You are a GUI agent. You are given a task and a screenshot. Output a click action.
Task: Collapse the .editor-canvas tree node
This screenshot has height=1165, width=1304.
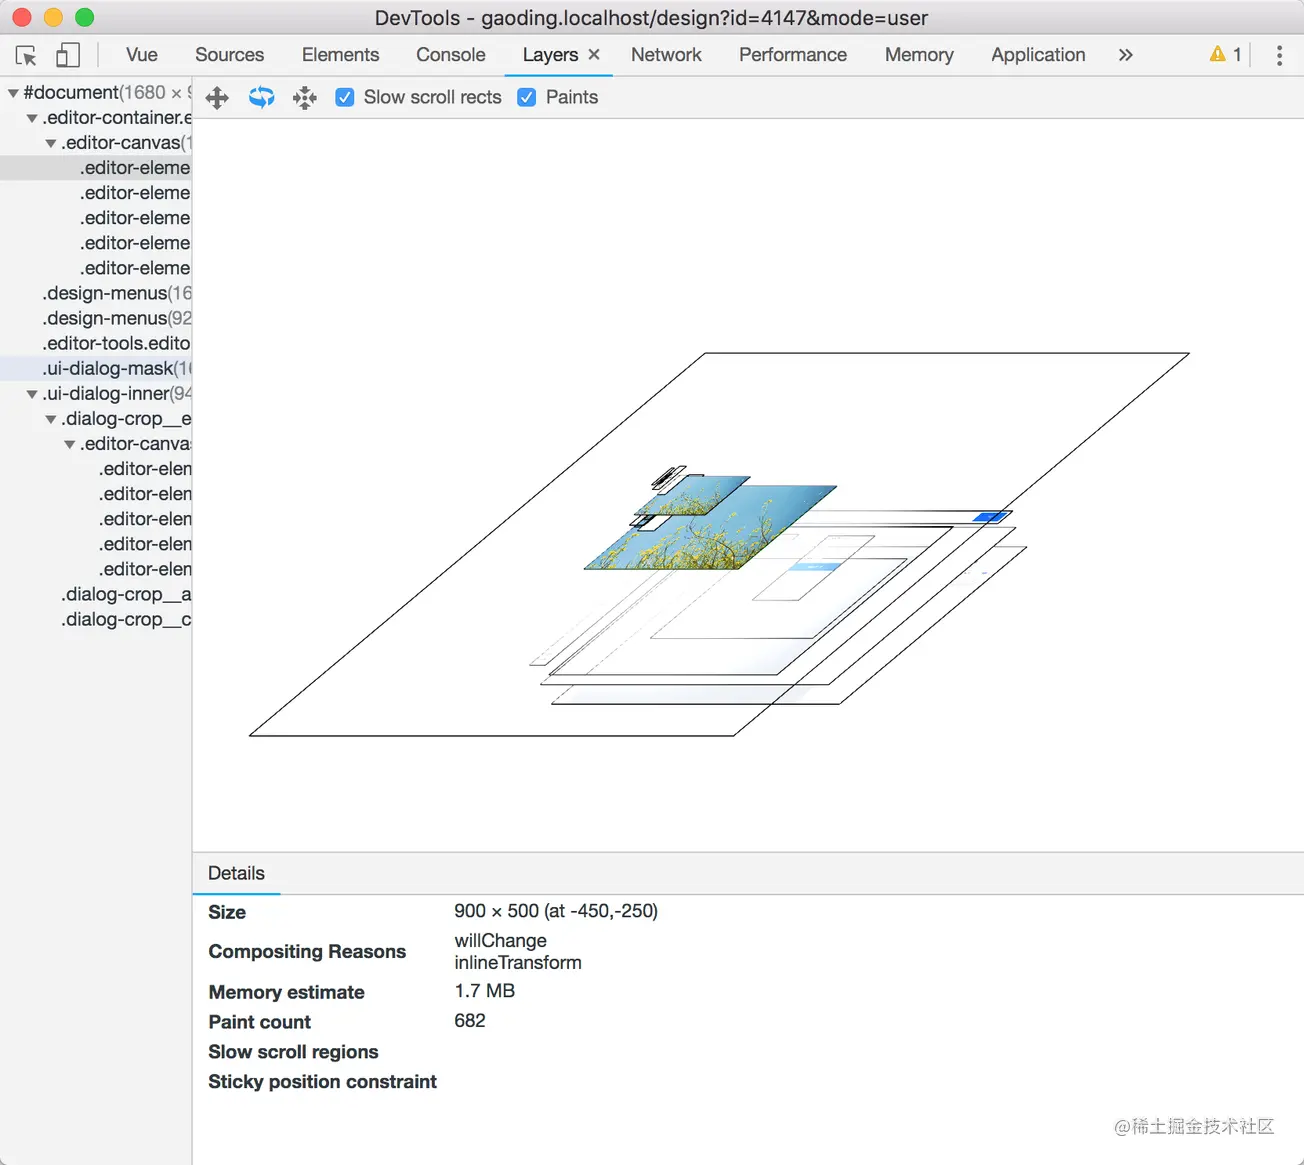(x=51, y=143)
